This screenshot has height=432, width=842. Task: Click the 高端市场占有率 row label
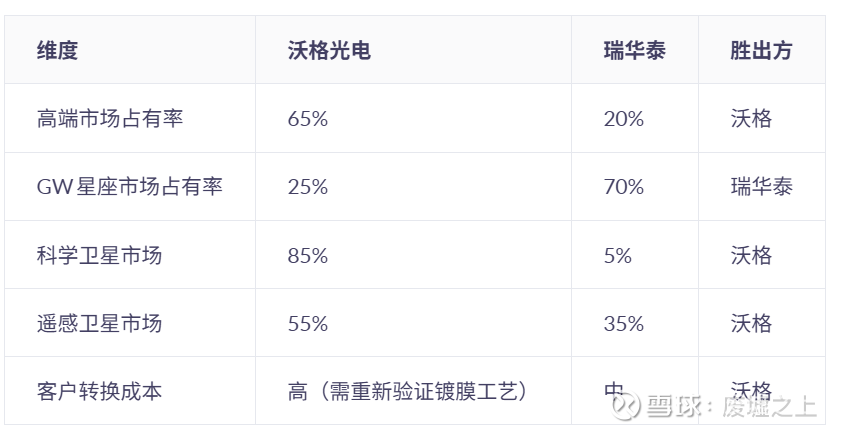click(x=109, y=119)
